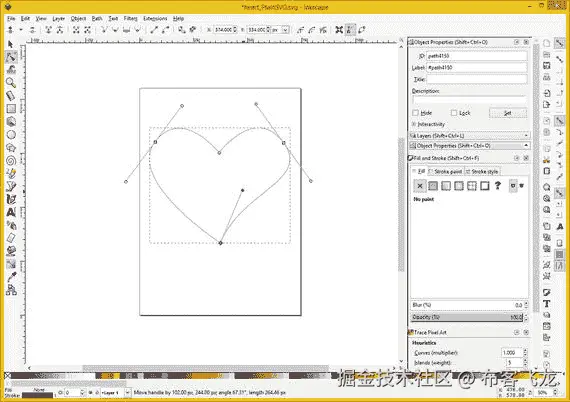Toggle snapping enable button at top right
This screenshot has width=570, height=402.
click(560, 43)
